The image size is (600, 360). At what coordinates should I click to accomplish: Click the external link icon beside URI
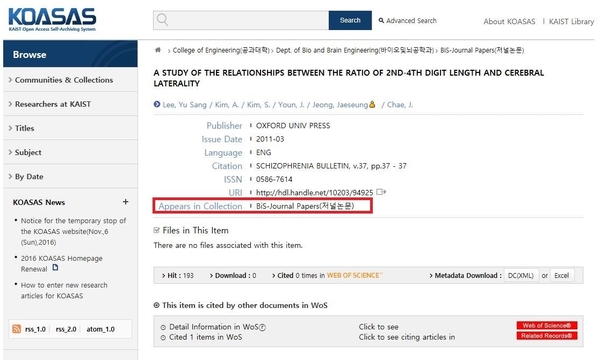coord(381,192)
